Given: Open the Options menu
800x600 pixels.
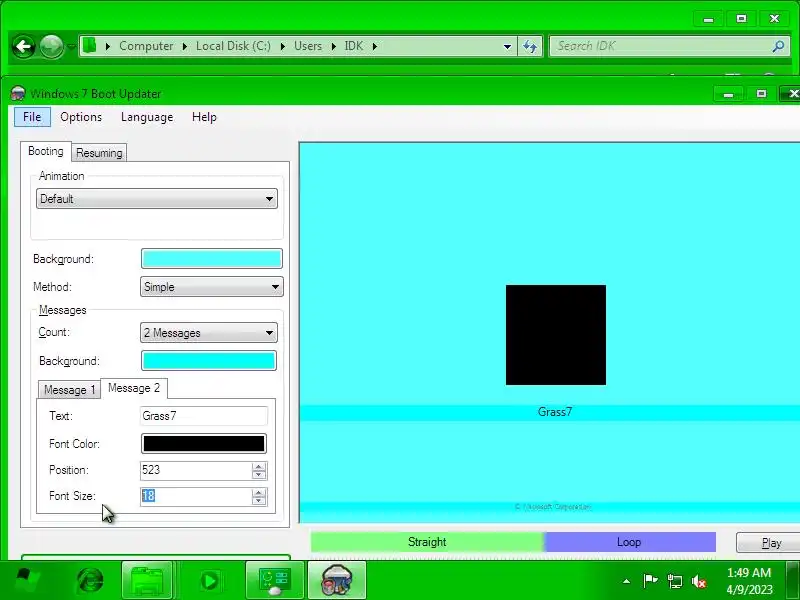Looking at the screenshot, I should (x=81, y=117).
